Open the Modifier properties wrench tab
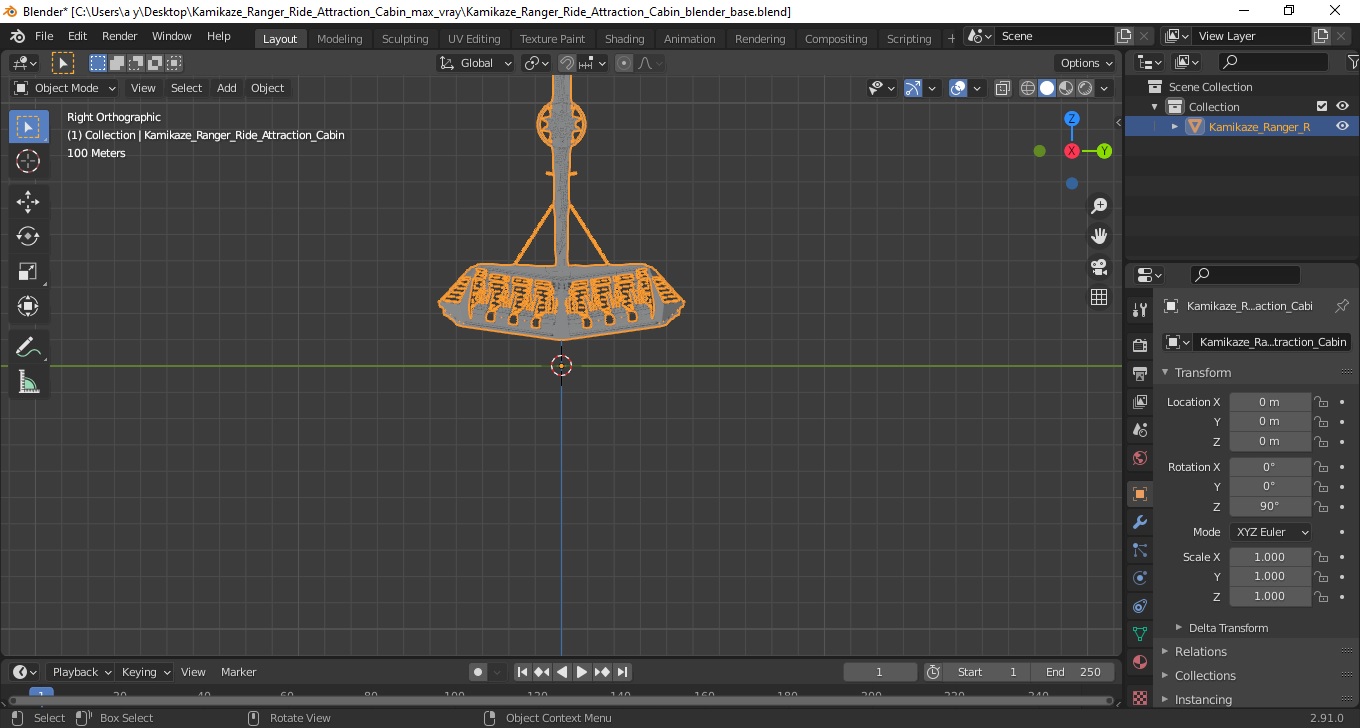The image size is (1360, 728). tap(1139, 522)
